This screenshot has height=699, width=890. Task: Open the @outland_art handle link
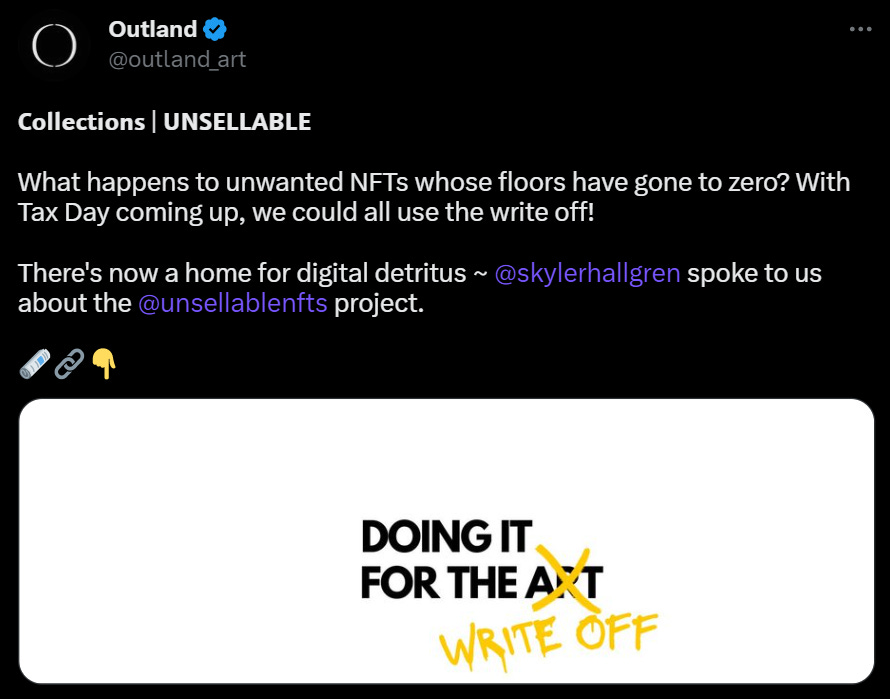pyautogui.click(x=177, y=59)
